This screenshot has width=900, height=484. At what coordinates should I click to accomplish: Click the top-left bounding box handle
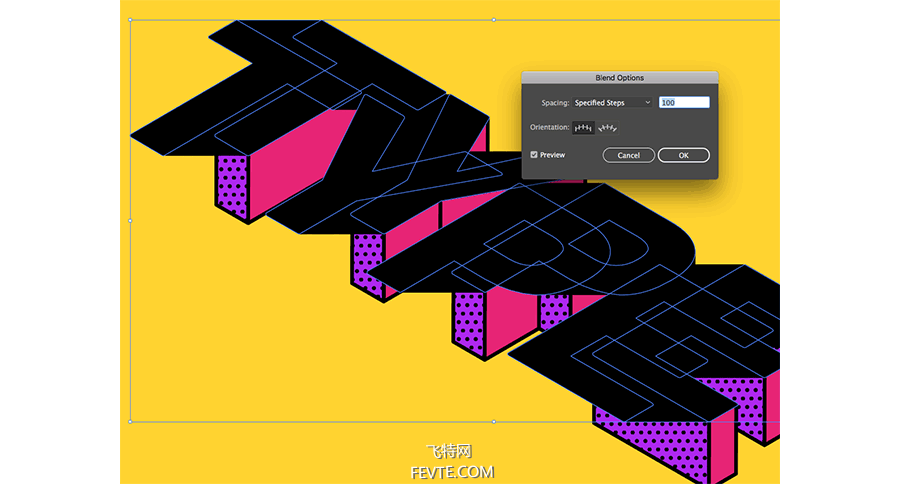point(130,20)
